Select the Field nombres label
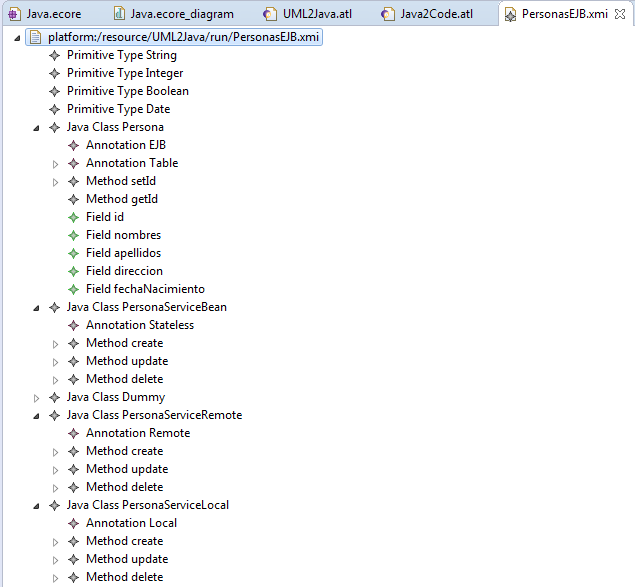Image resolution: width=635 pixels, height=587 pixels. (x=124, y=235)
